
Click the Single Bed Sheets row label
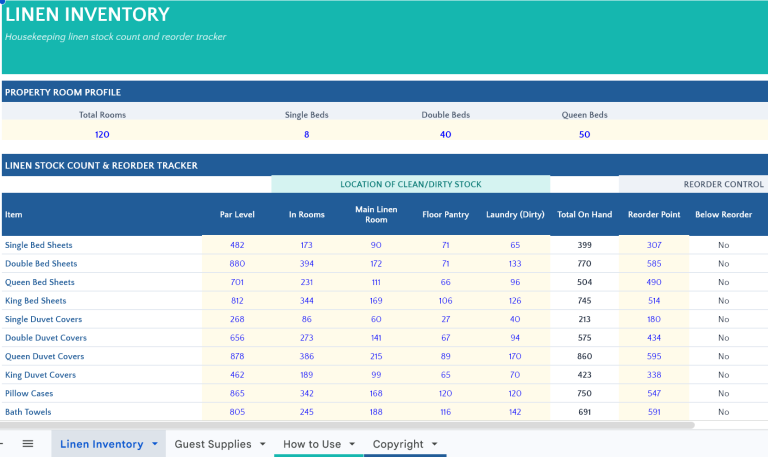click(x=39, y=245)
